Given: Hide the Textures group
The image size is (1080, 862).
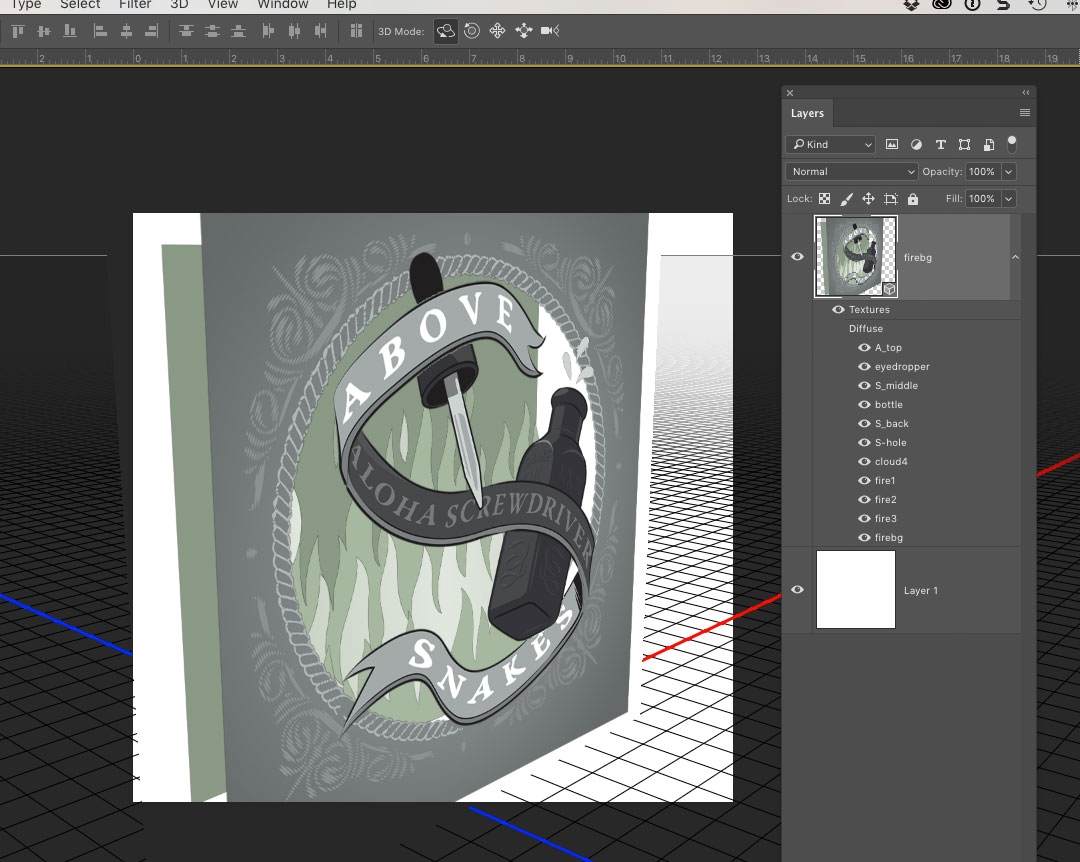Looking at the screenshot, I should click(x=838, y=310).
